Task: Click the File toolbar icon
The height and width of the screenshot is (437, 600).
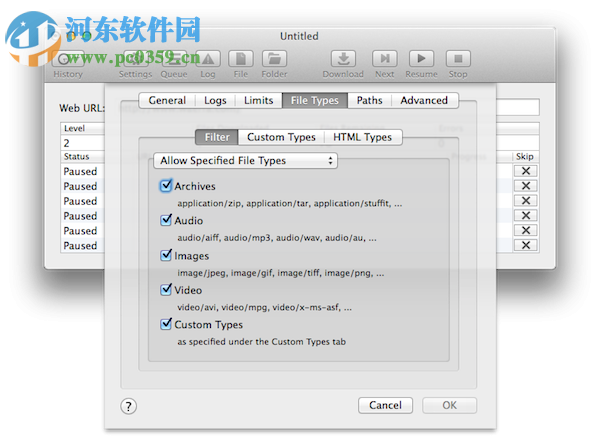Action: click(241, 59)
